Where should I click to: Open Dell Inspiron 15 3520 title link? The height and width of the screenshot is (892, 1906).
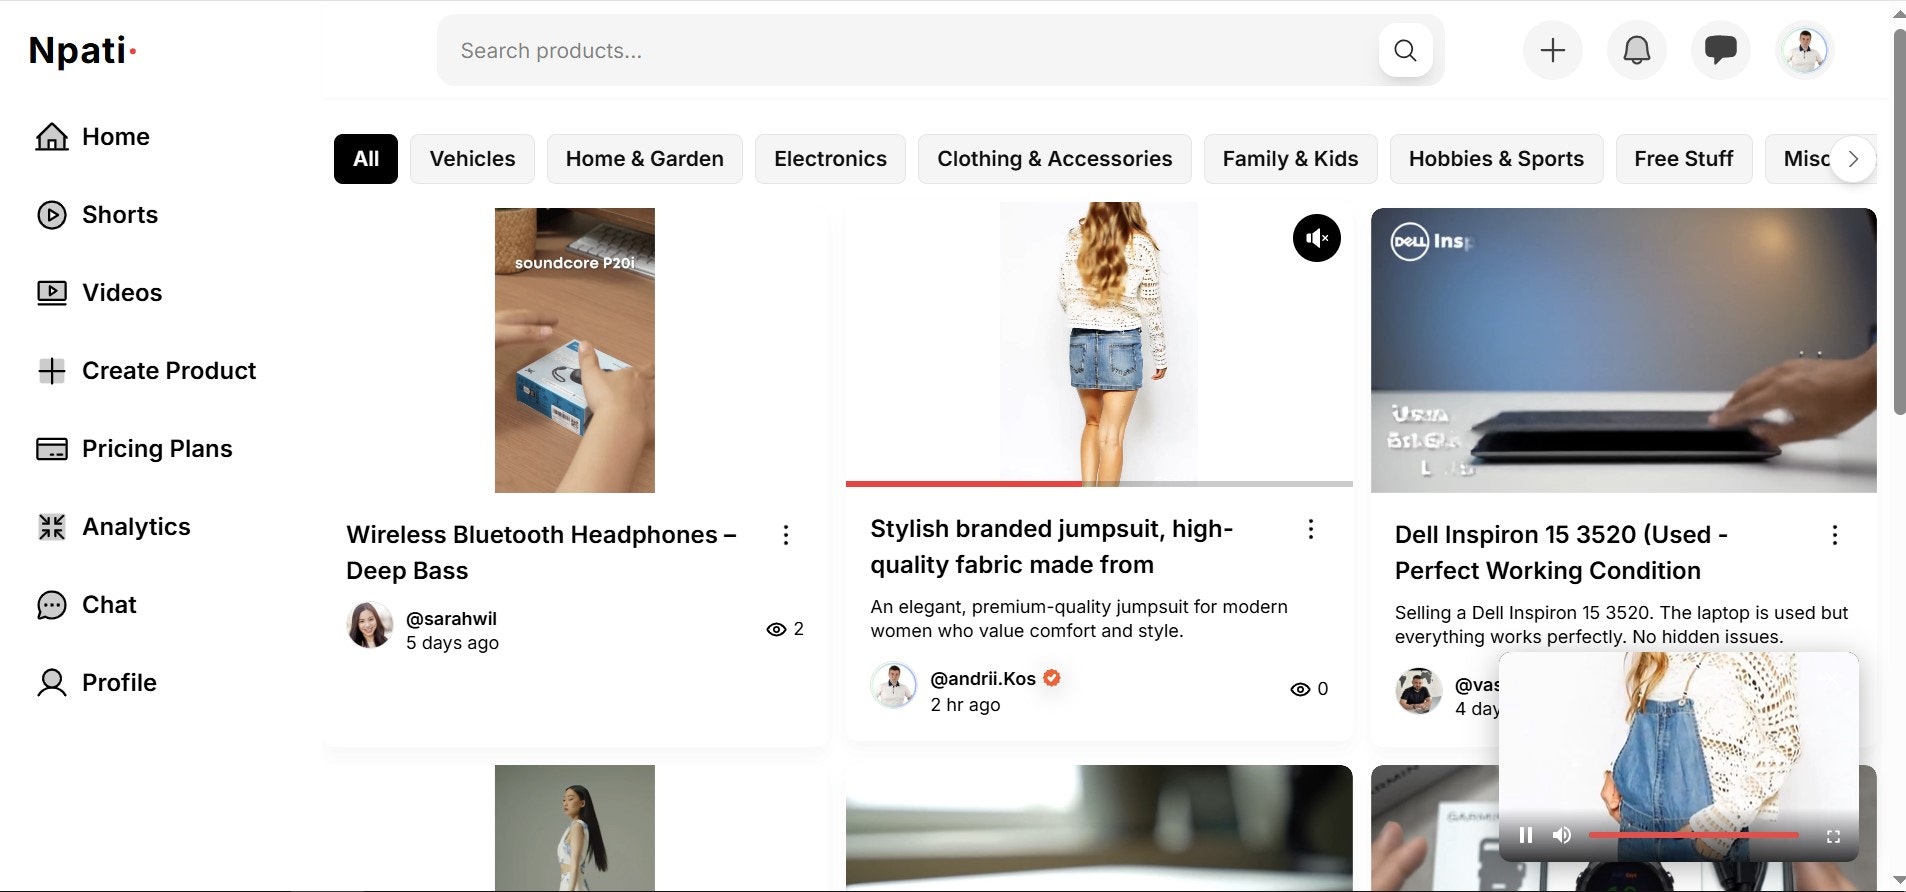tap(1561, 552)
